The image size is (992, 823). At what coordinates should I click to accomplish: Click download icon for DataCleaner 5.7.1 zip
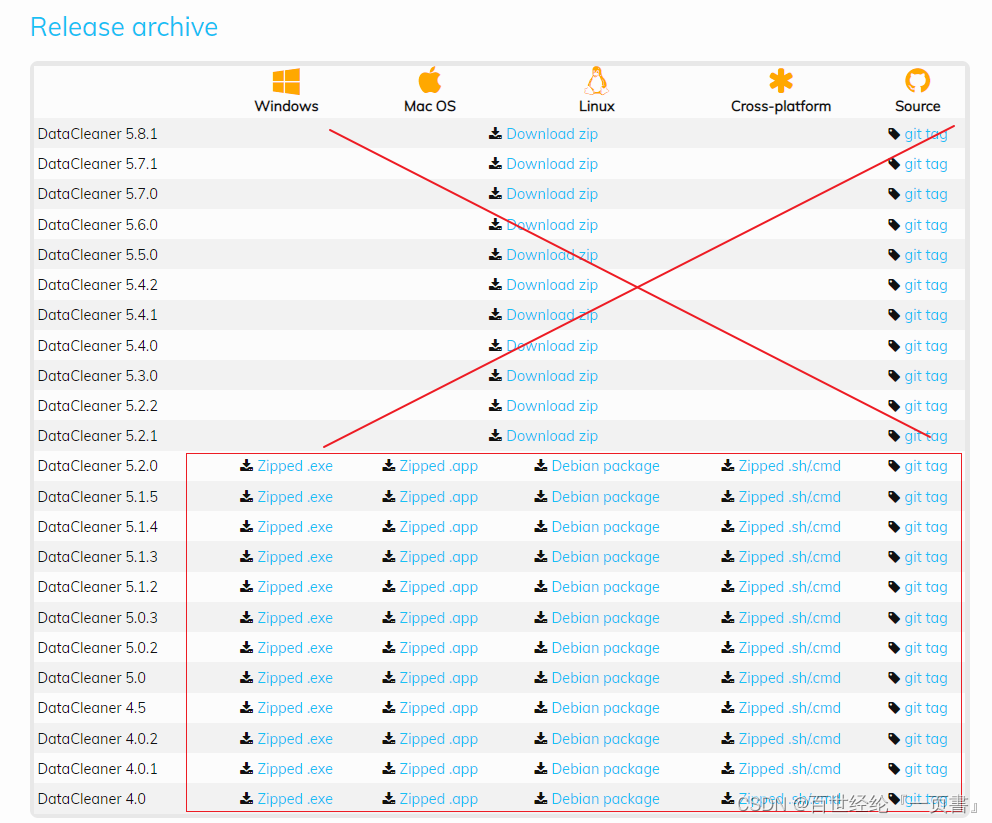(495, 164)
